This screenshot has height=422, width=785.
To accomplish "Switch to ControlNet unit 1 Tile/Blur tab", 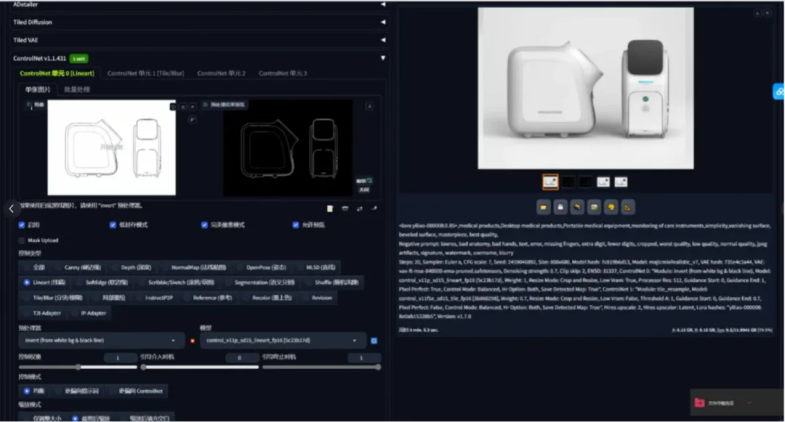I will click(145, 73).
